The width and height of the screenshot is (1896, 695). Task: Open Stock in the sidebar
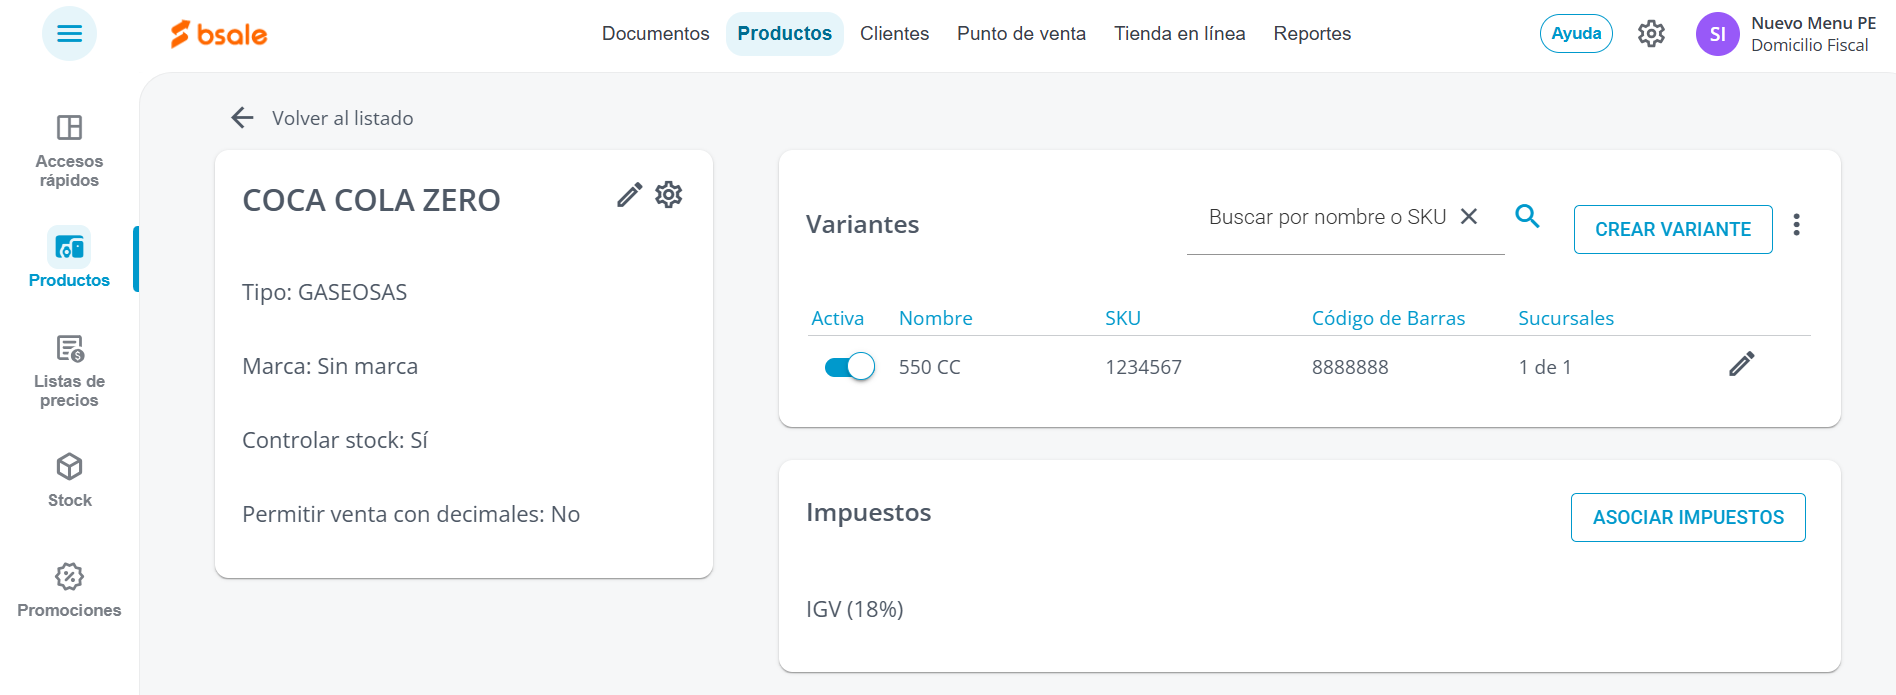pos(69,481)
